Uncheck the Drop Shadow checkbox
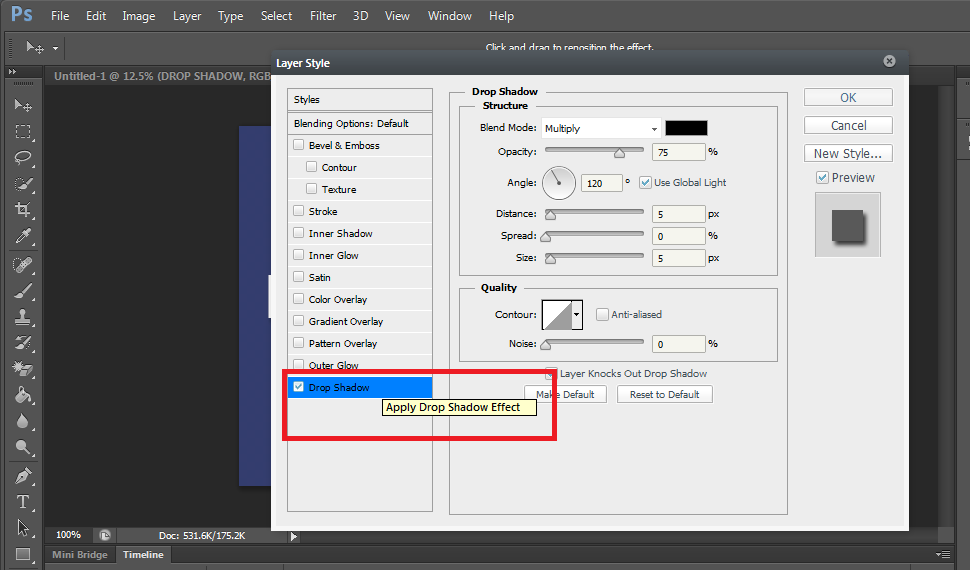The image size is (970, 570). tap(299, 387)
